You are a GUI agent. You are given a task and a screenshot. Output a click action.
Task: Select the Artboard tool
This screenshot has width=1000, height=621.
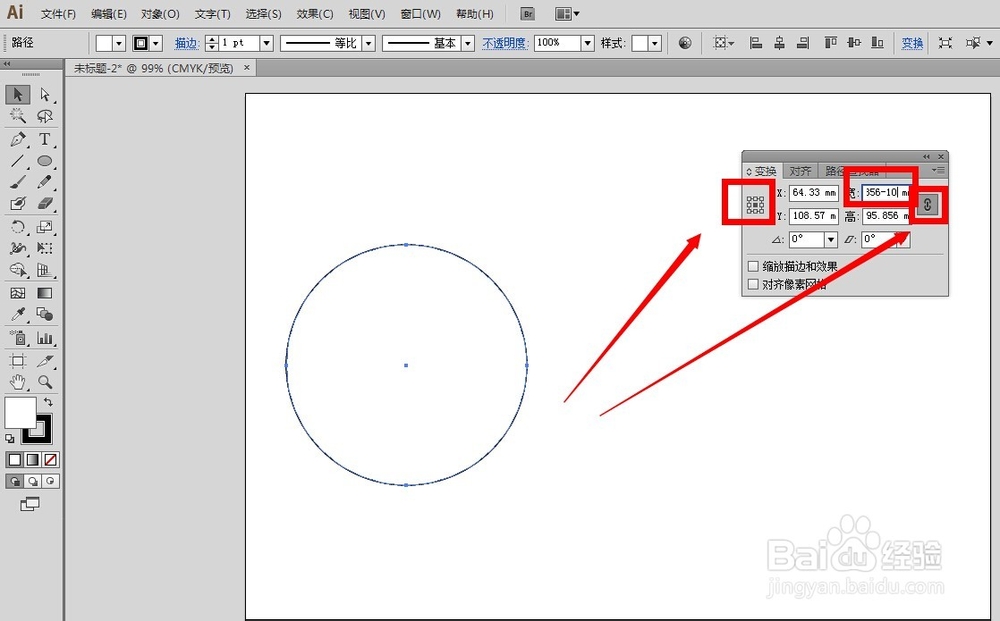point(18,361)
